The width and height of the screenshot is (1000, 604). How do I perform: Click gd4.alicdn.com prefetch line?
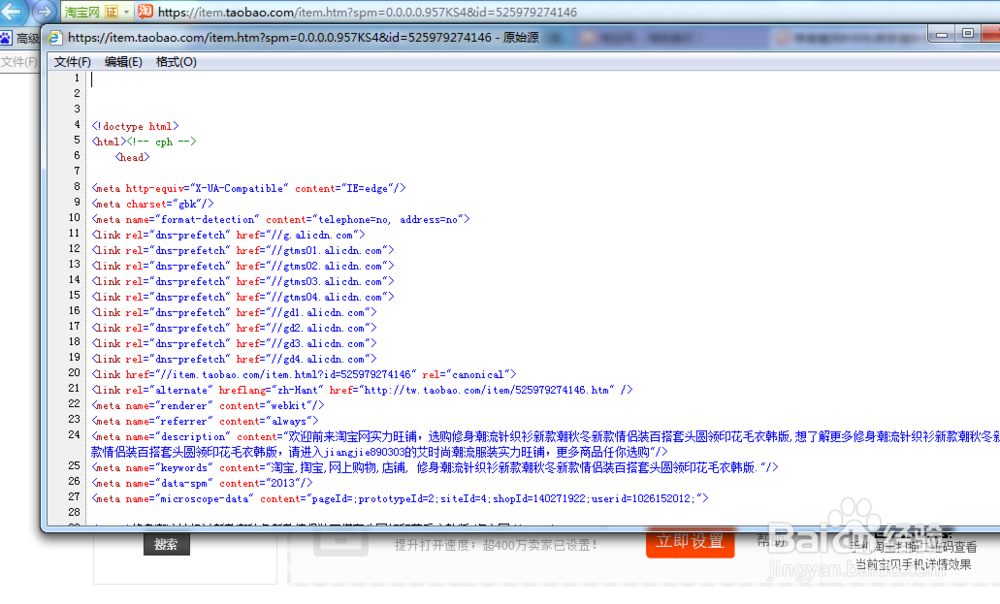click(x=234, y=359)
